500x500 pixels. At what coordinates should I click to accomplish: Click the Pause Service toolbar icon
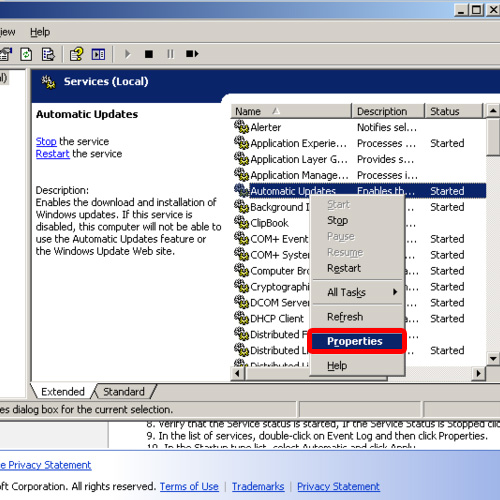coord(170,54)
